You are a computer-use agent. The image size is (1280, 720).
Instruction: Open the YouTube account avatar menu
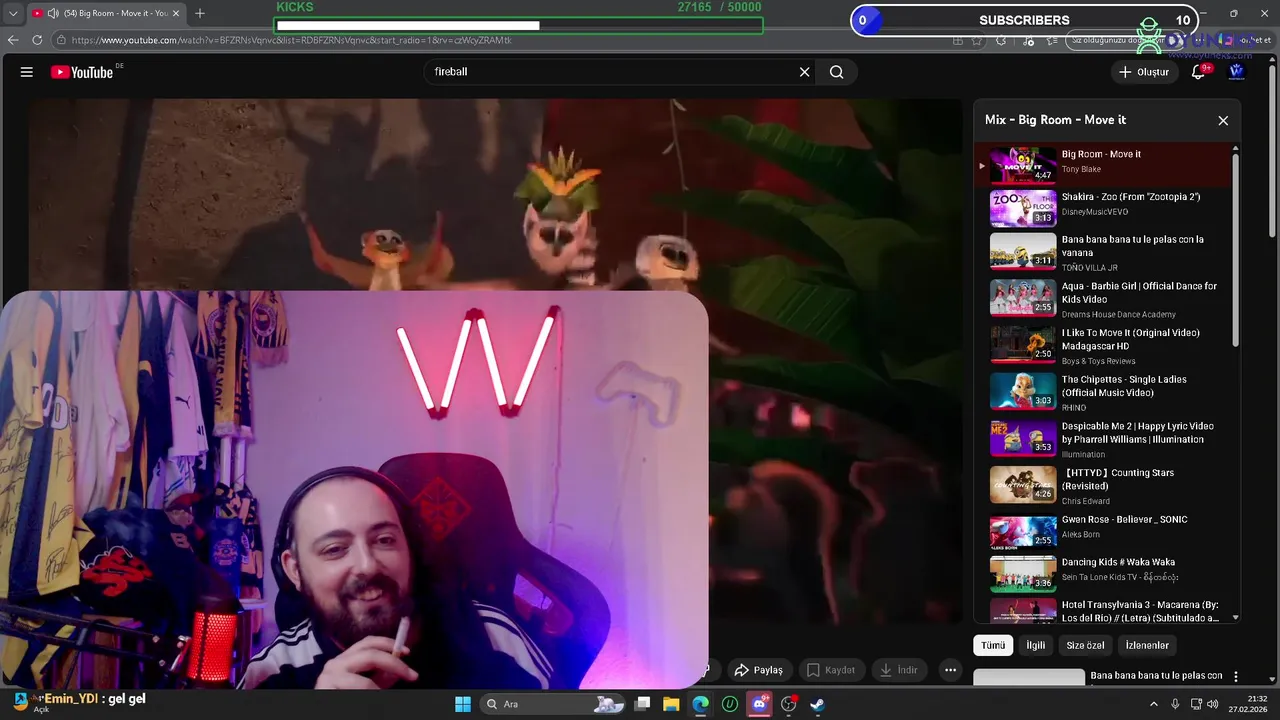(x=1236, y=72)
